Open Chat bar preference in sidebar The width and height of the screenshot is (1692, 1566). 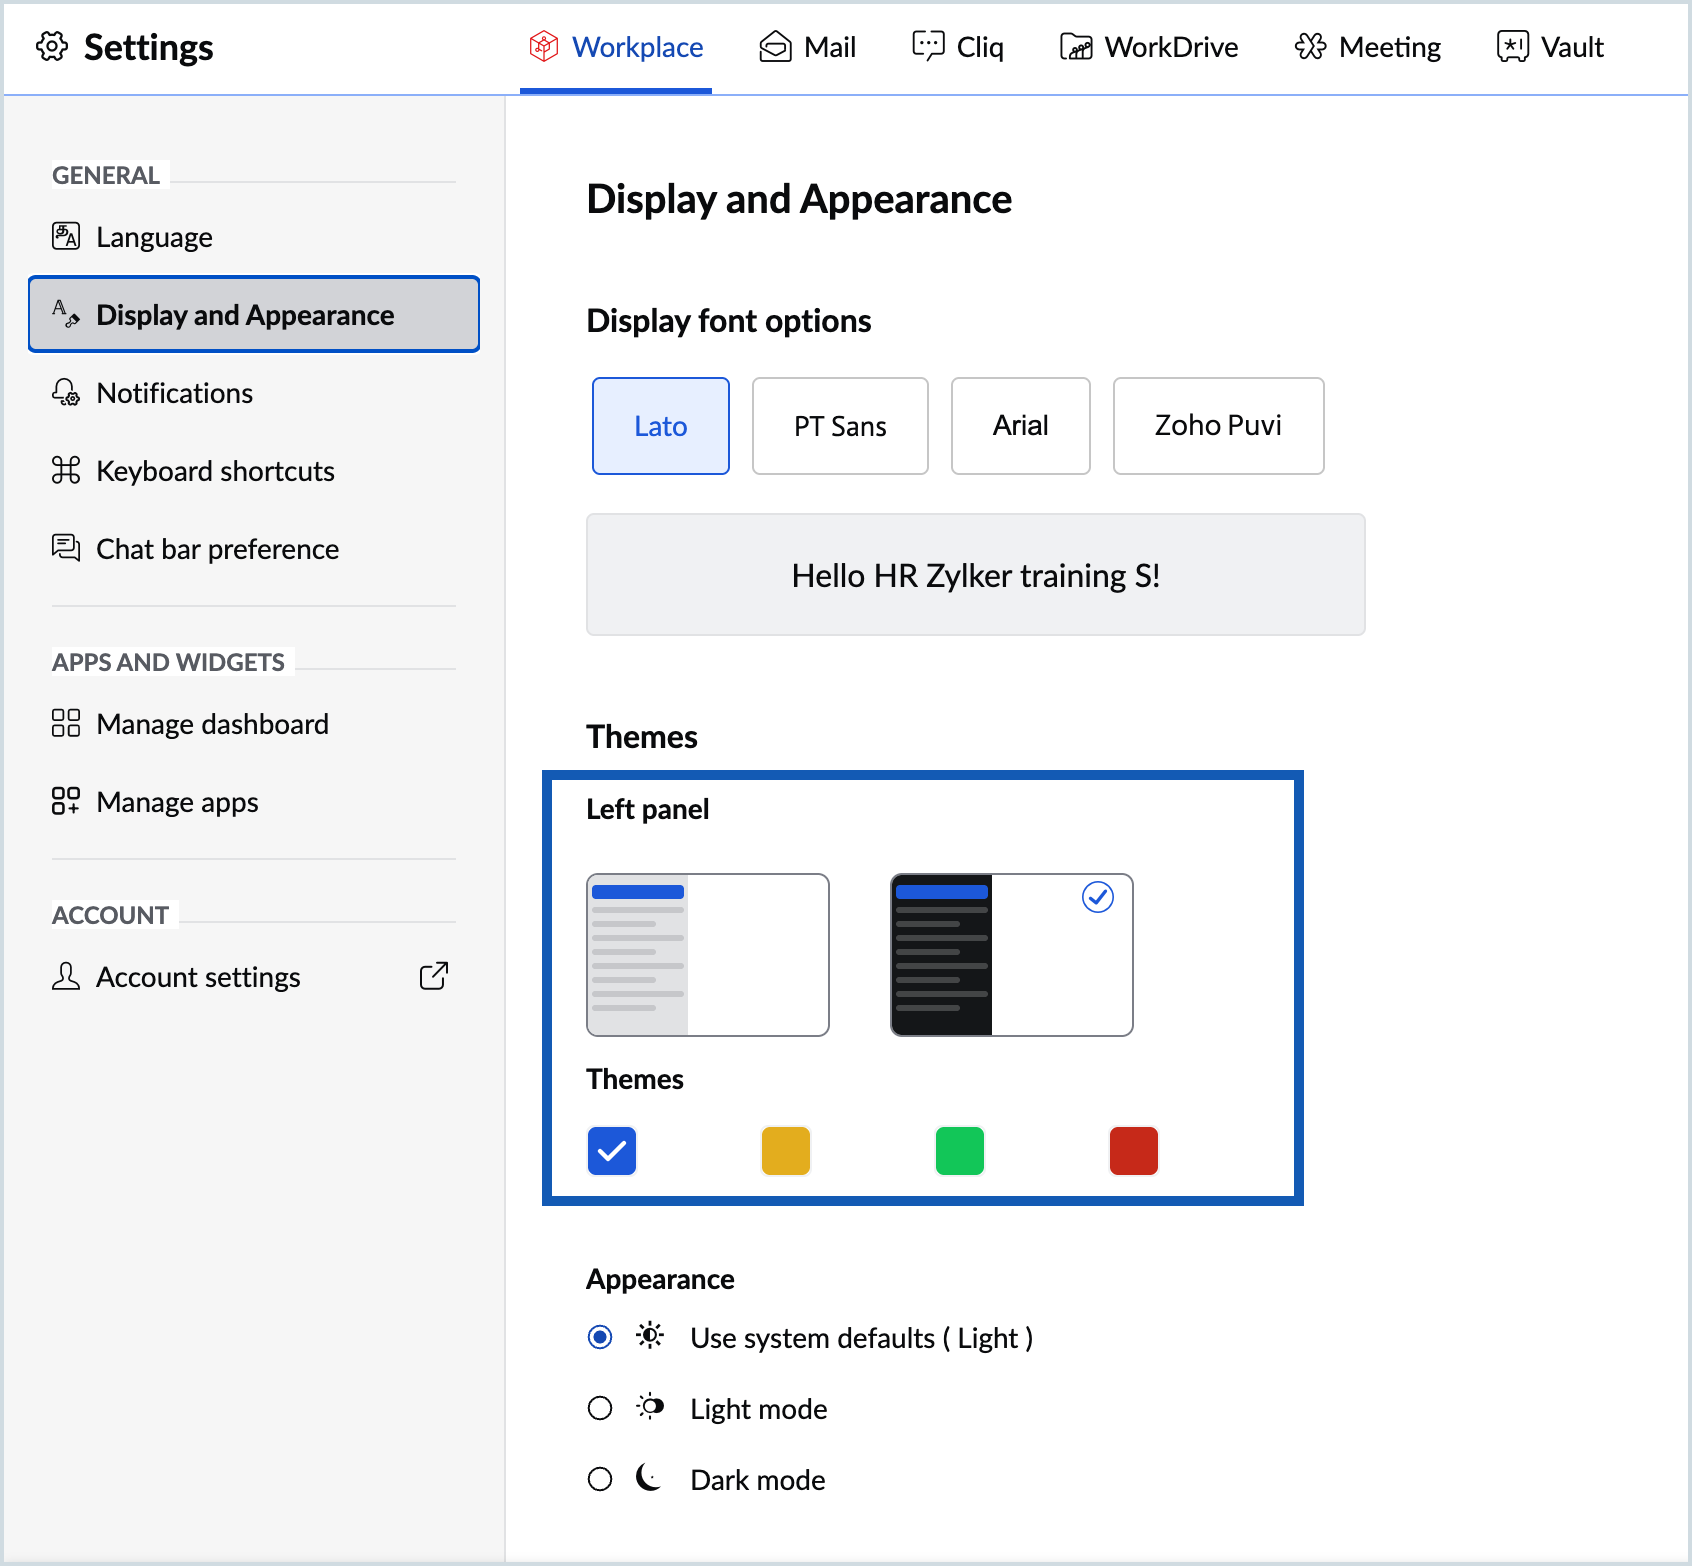click(254, 549)
